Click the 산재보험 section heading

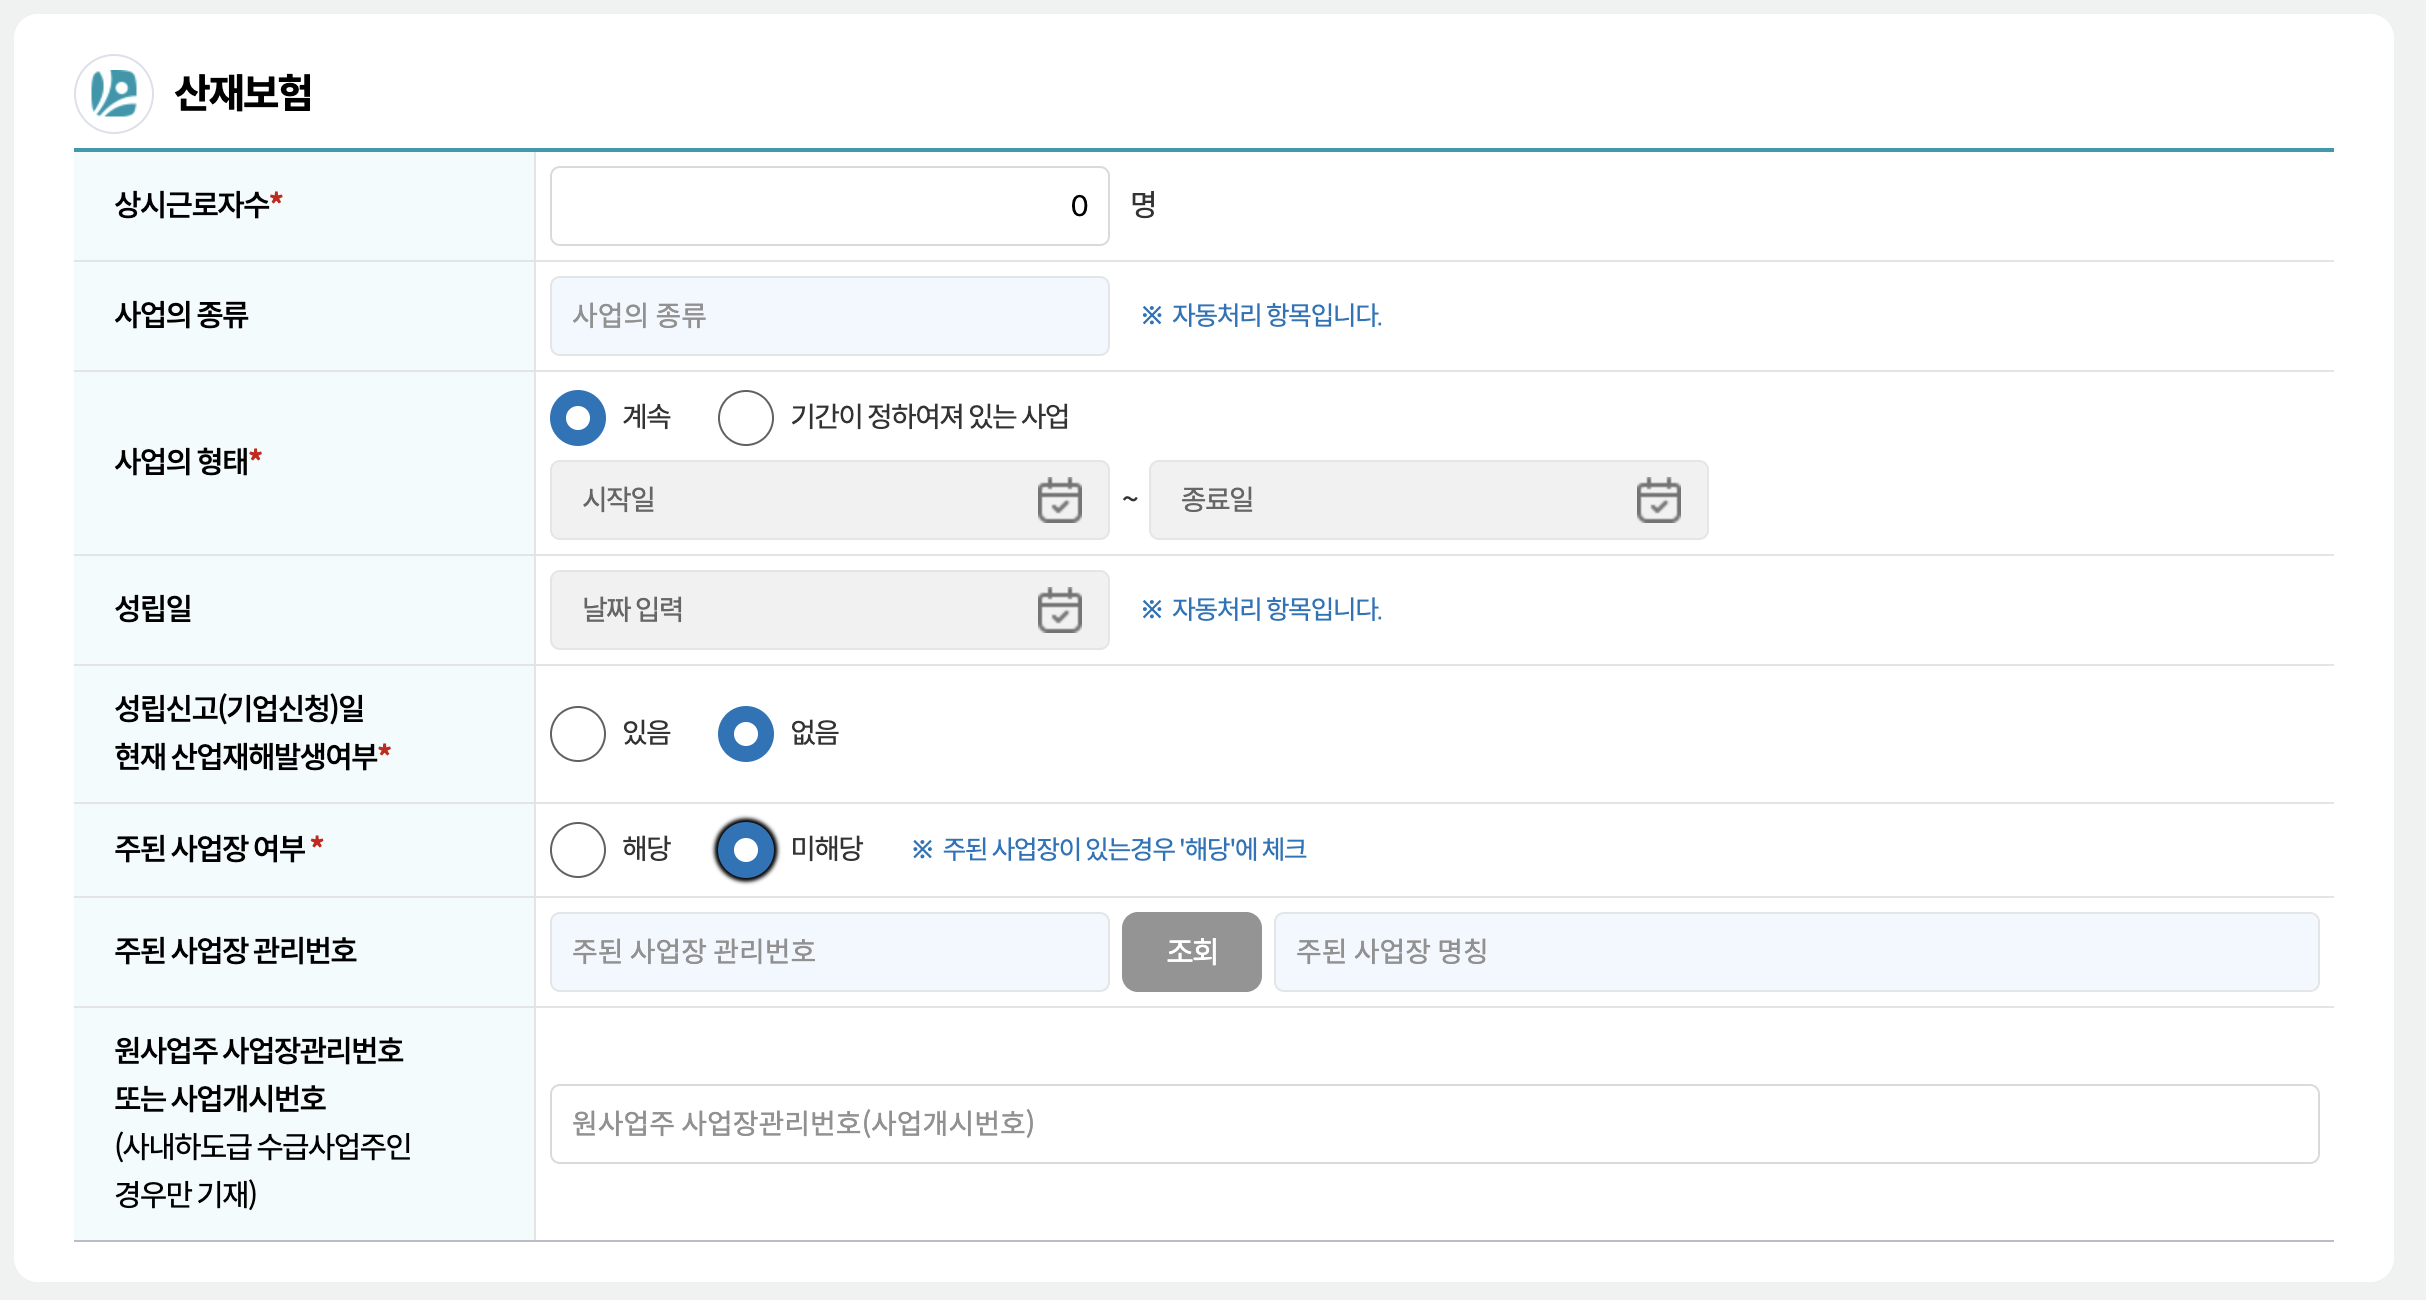[243, 94]
